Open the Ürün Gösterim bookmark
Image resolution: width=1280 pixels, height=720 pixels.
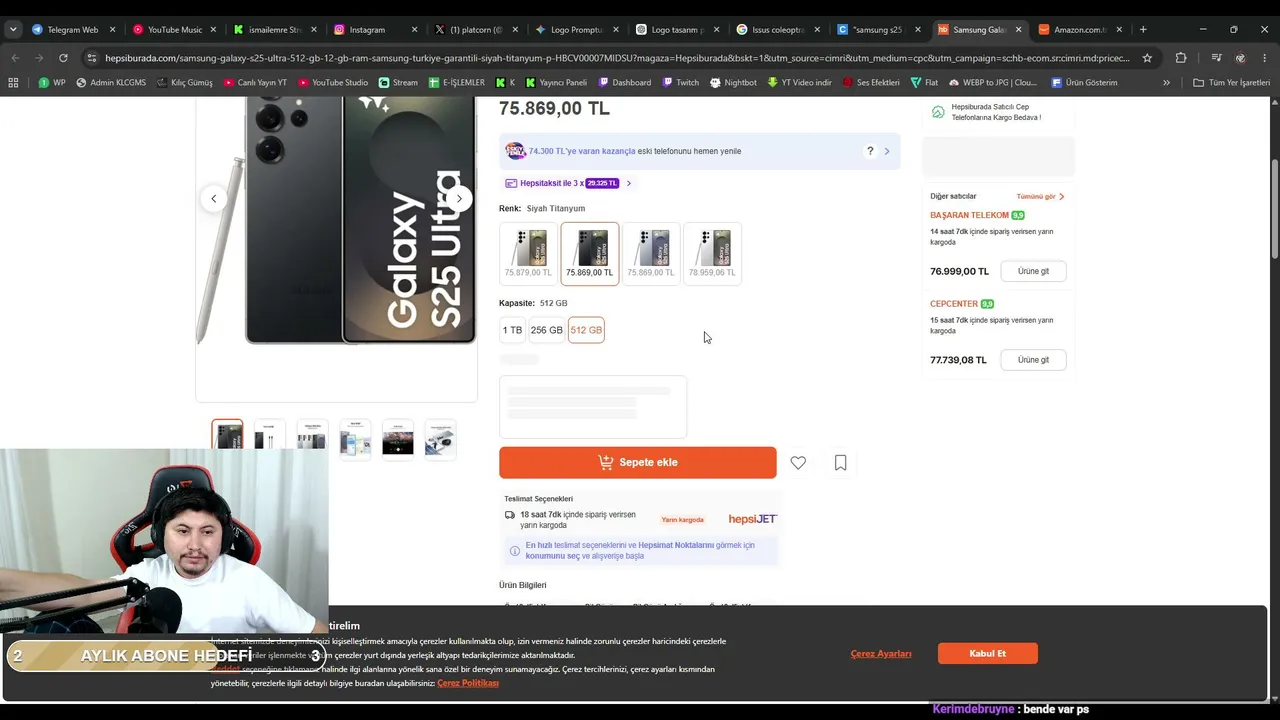1085,83
